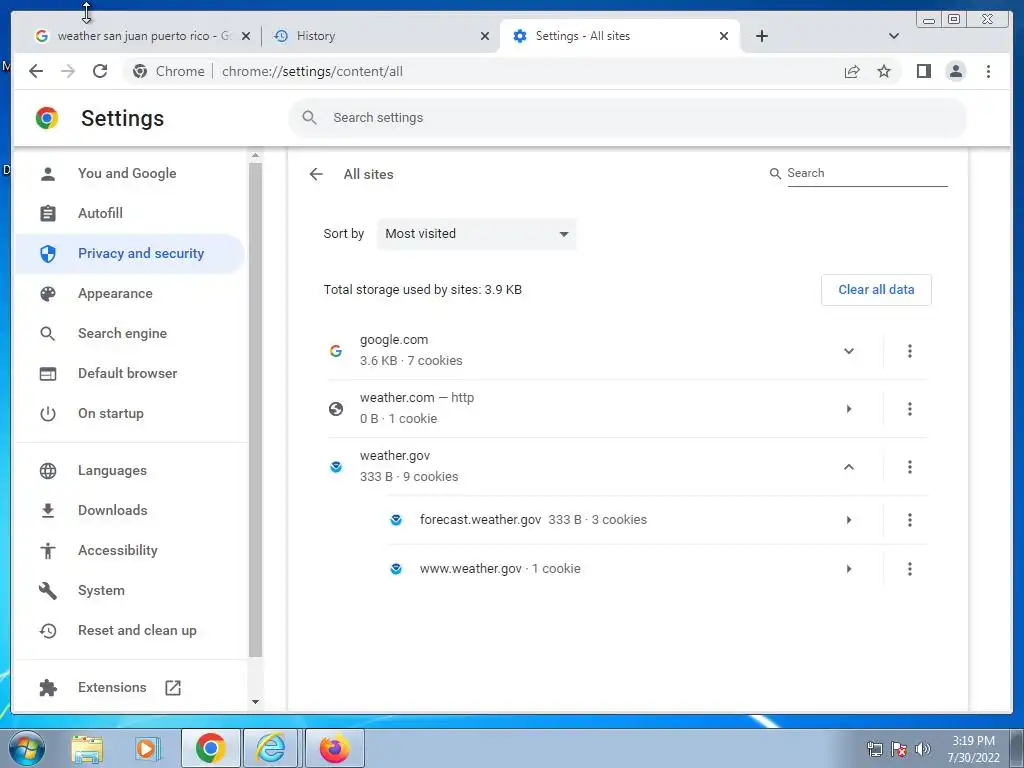Open the Sort by Most visited dropdown
Screen dimensions: 1024x768
[x=476, y=234]
